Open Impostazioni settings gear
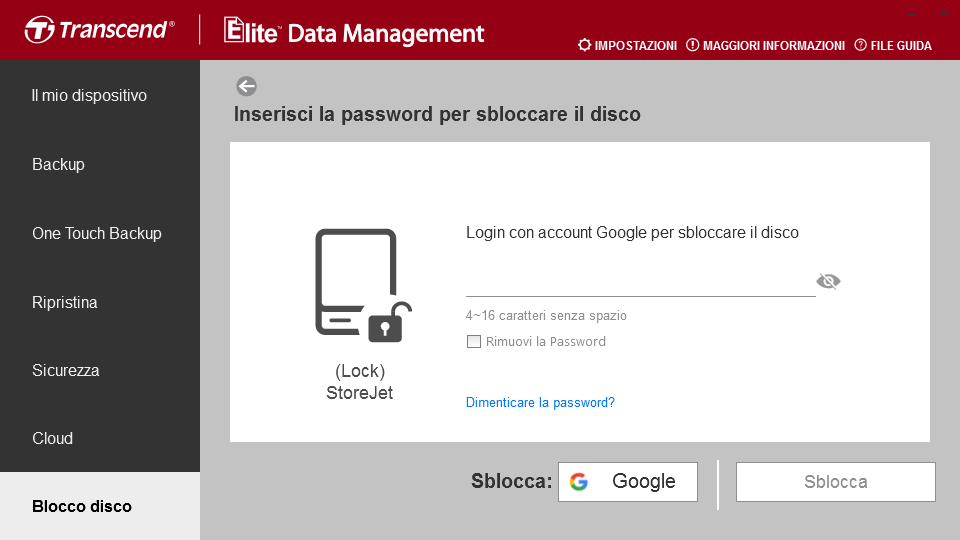Viewport: 960px width, 540px height. [584, 45]
